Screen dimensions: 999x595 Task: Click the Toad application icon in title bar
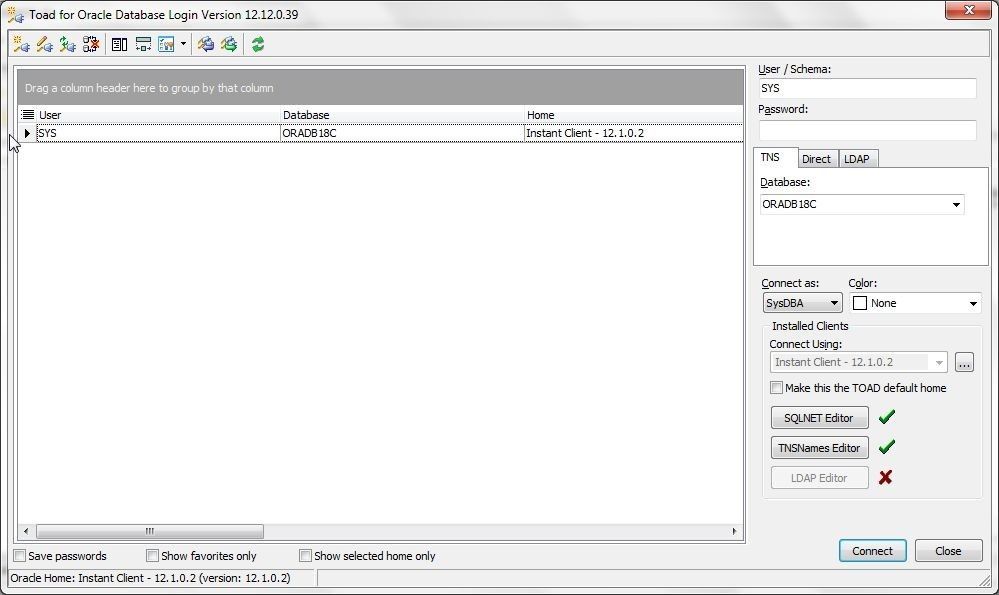coord(15,14)
